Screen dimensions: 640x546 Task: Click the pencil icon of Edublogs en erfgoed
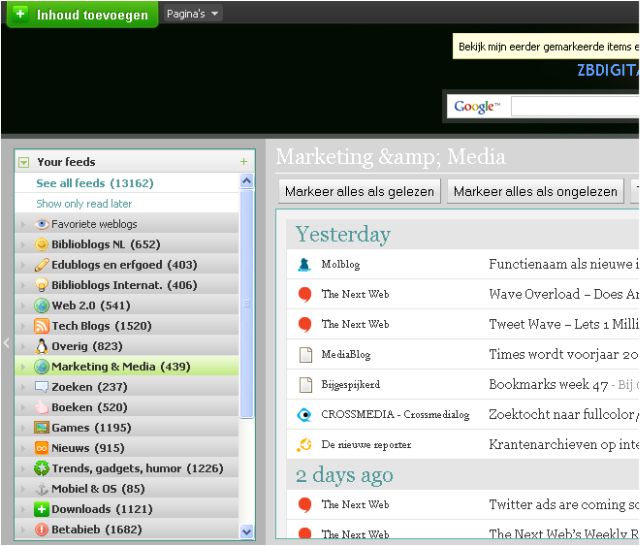41,265
